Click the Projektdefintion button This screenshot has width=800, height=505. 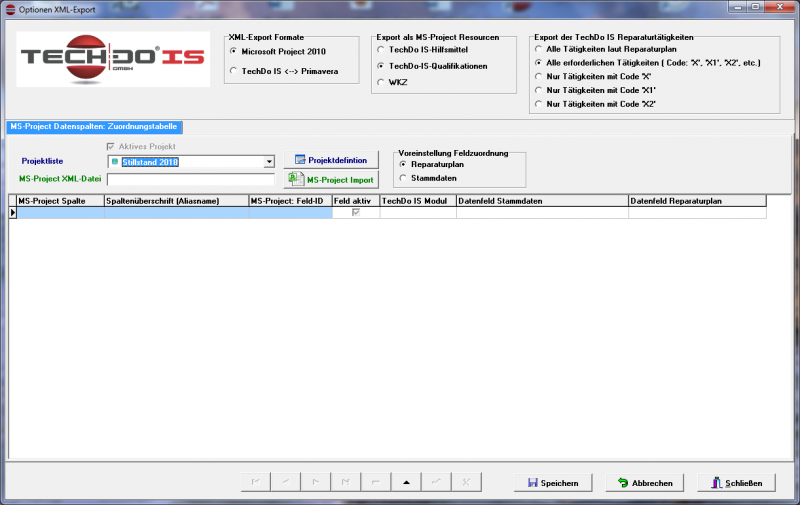[x=331, y=160]
